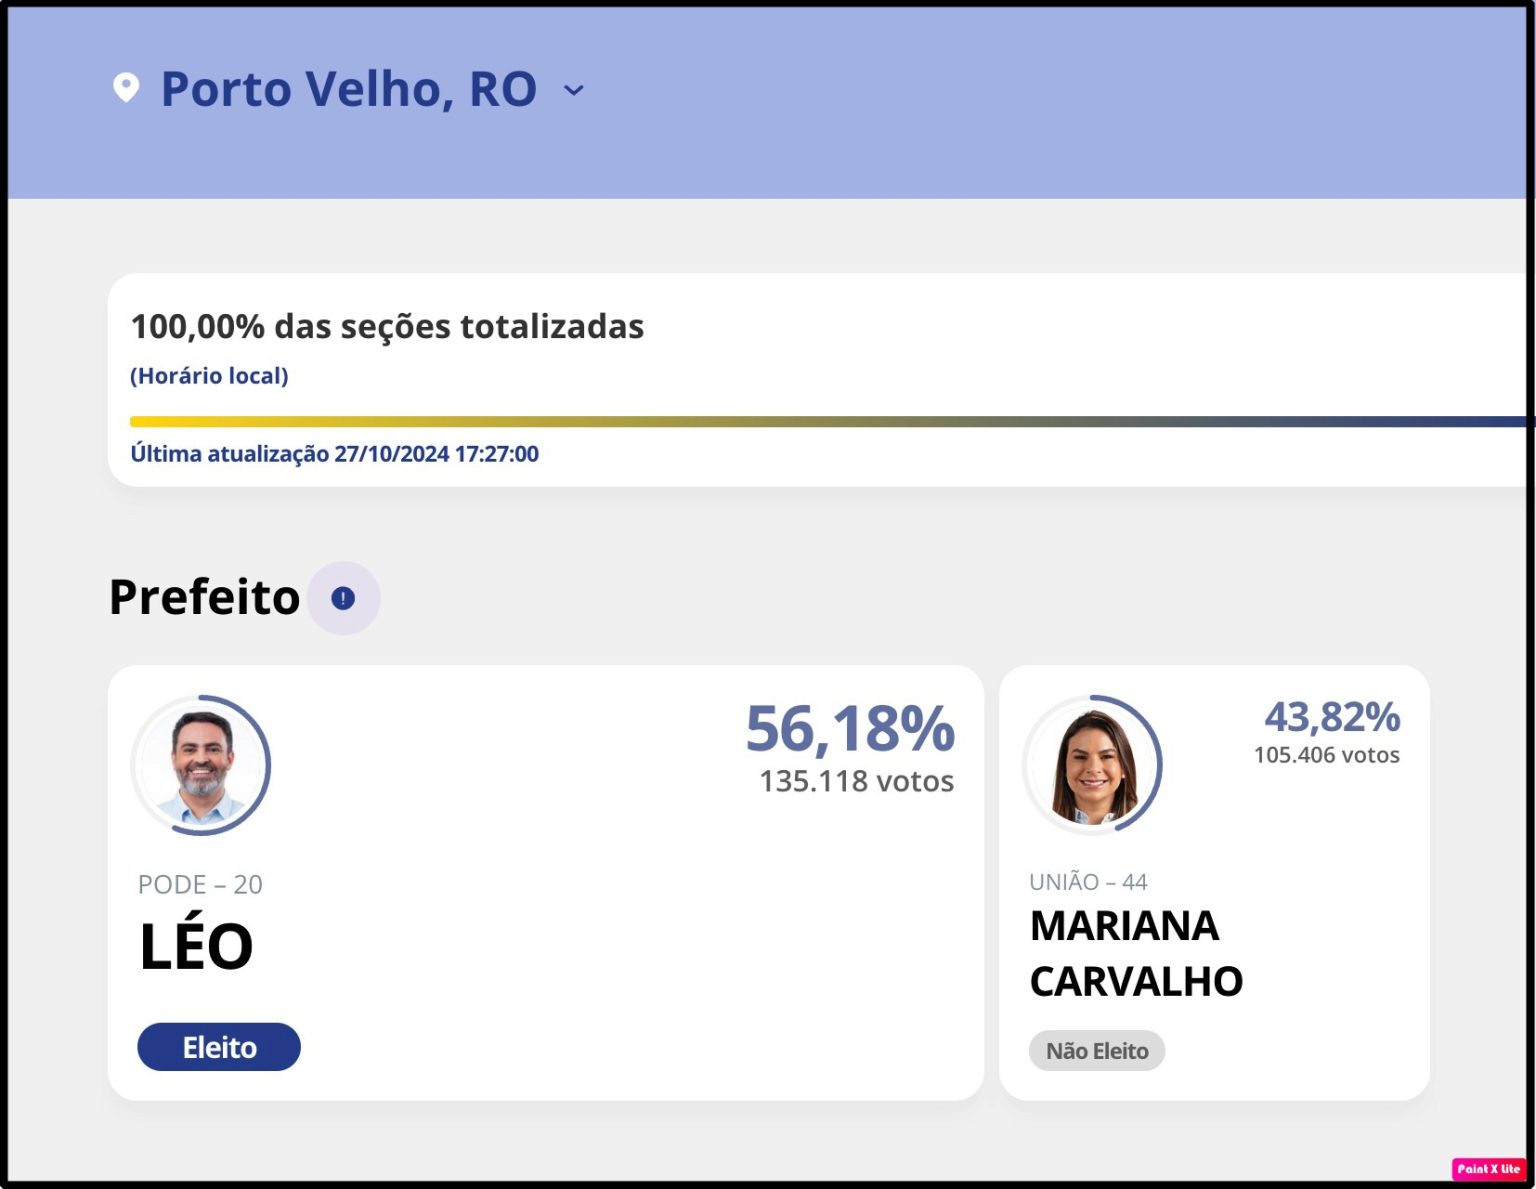
Task: Click the Prefeito section heading
Action: (204, 597)
